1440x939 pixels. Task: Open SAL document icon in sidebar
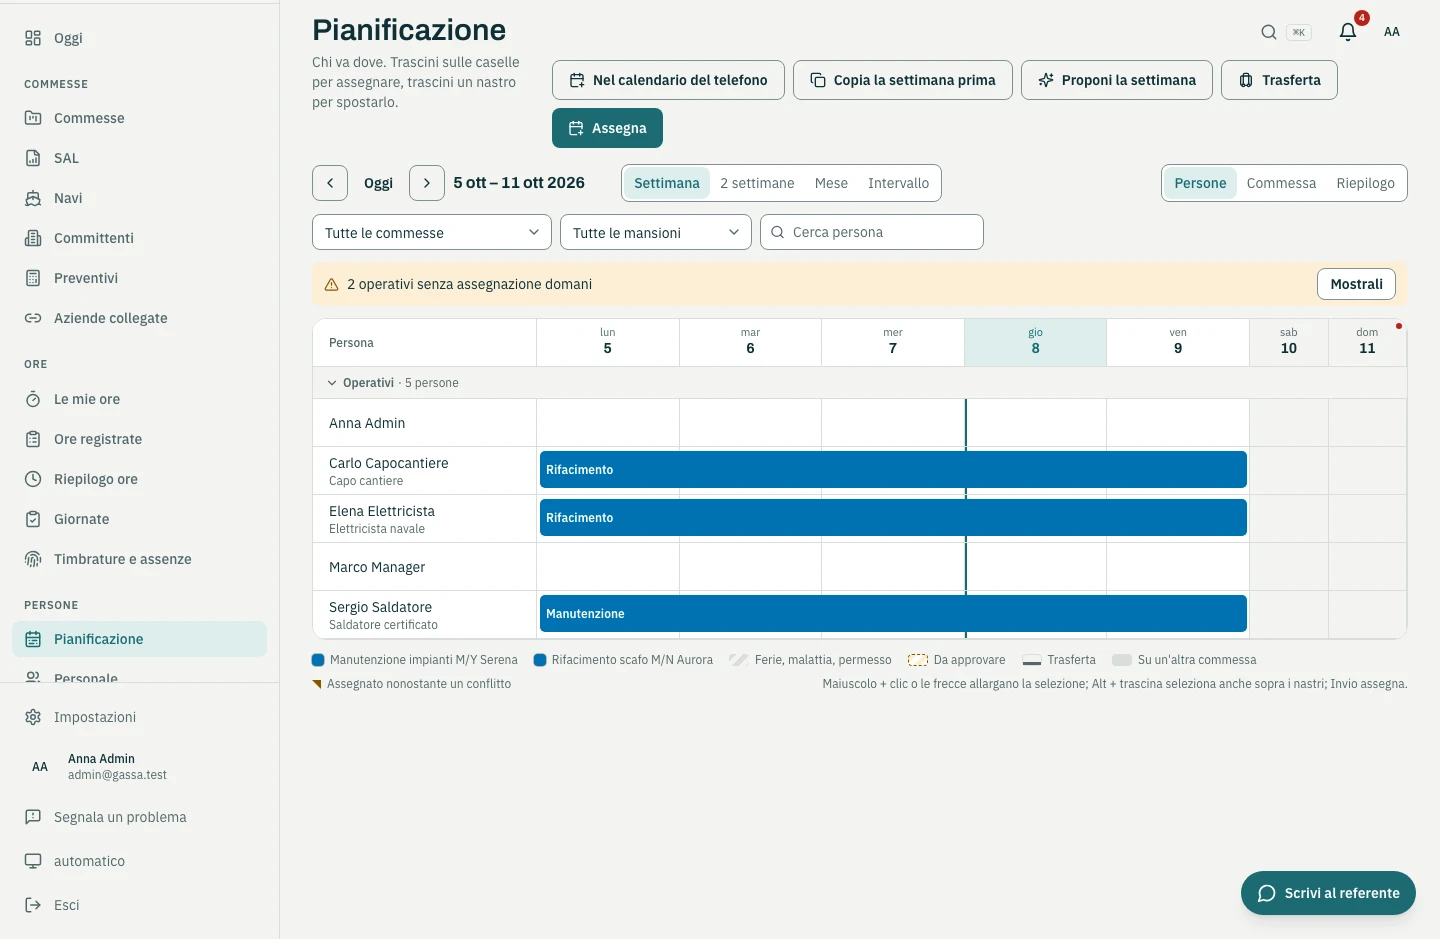33,158
